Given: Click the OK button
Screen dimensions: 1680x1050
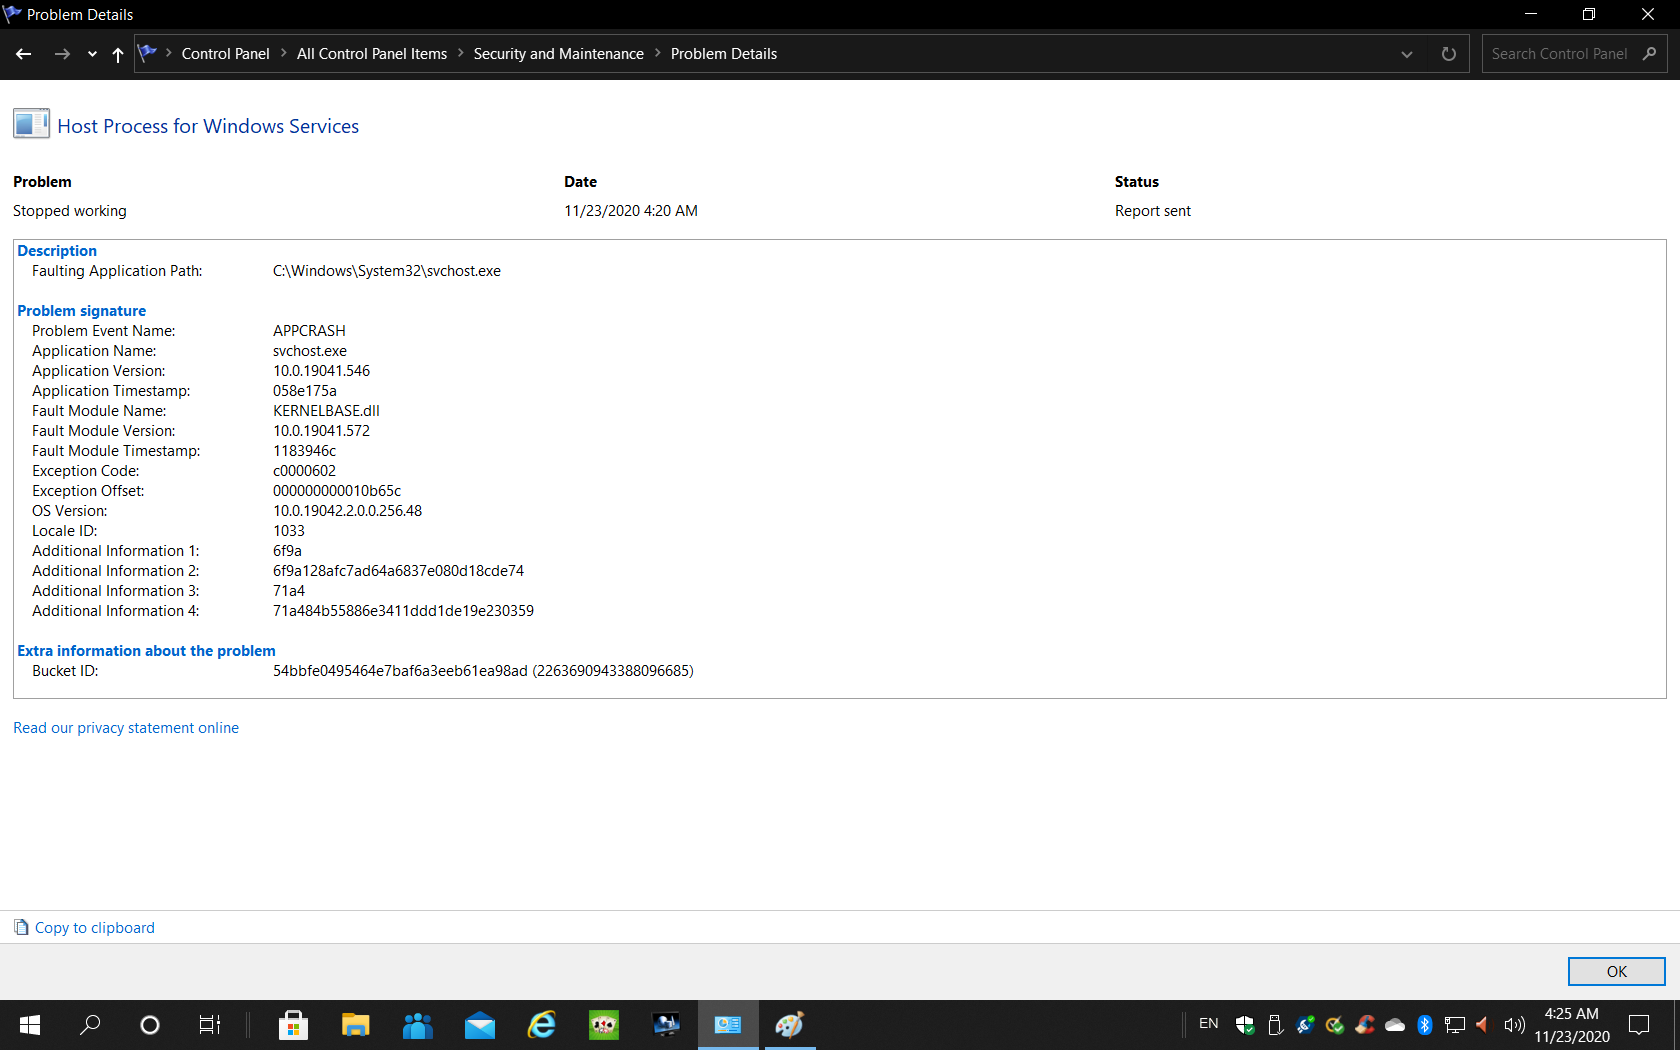Looking at the screenshot, I should (x=1616, y=972).
